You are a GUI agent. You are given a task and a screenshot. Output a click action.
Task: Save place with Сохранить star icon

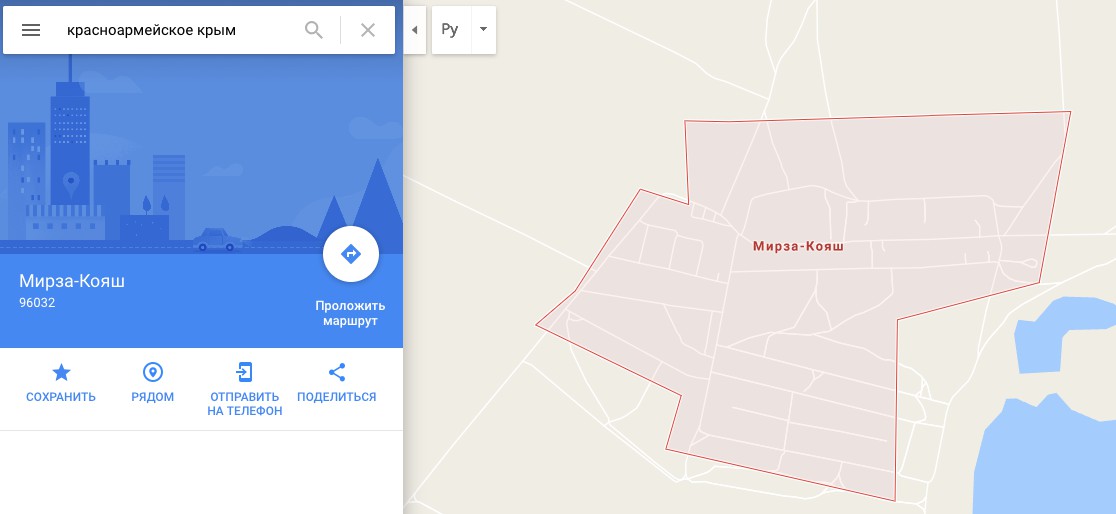61,372
